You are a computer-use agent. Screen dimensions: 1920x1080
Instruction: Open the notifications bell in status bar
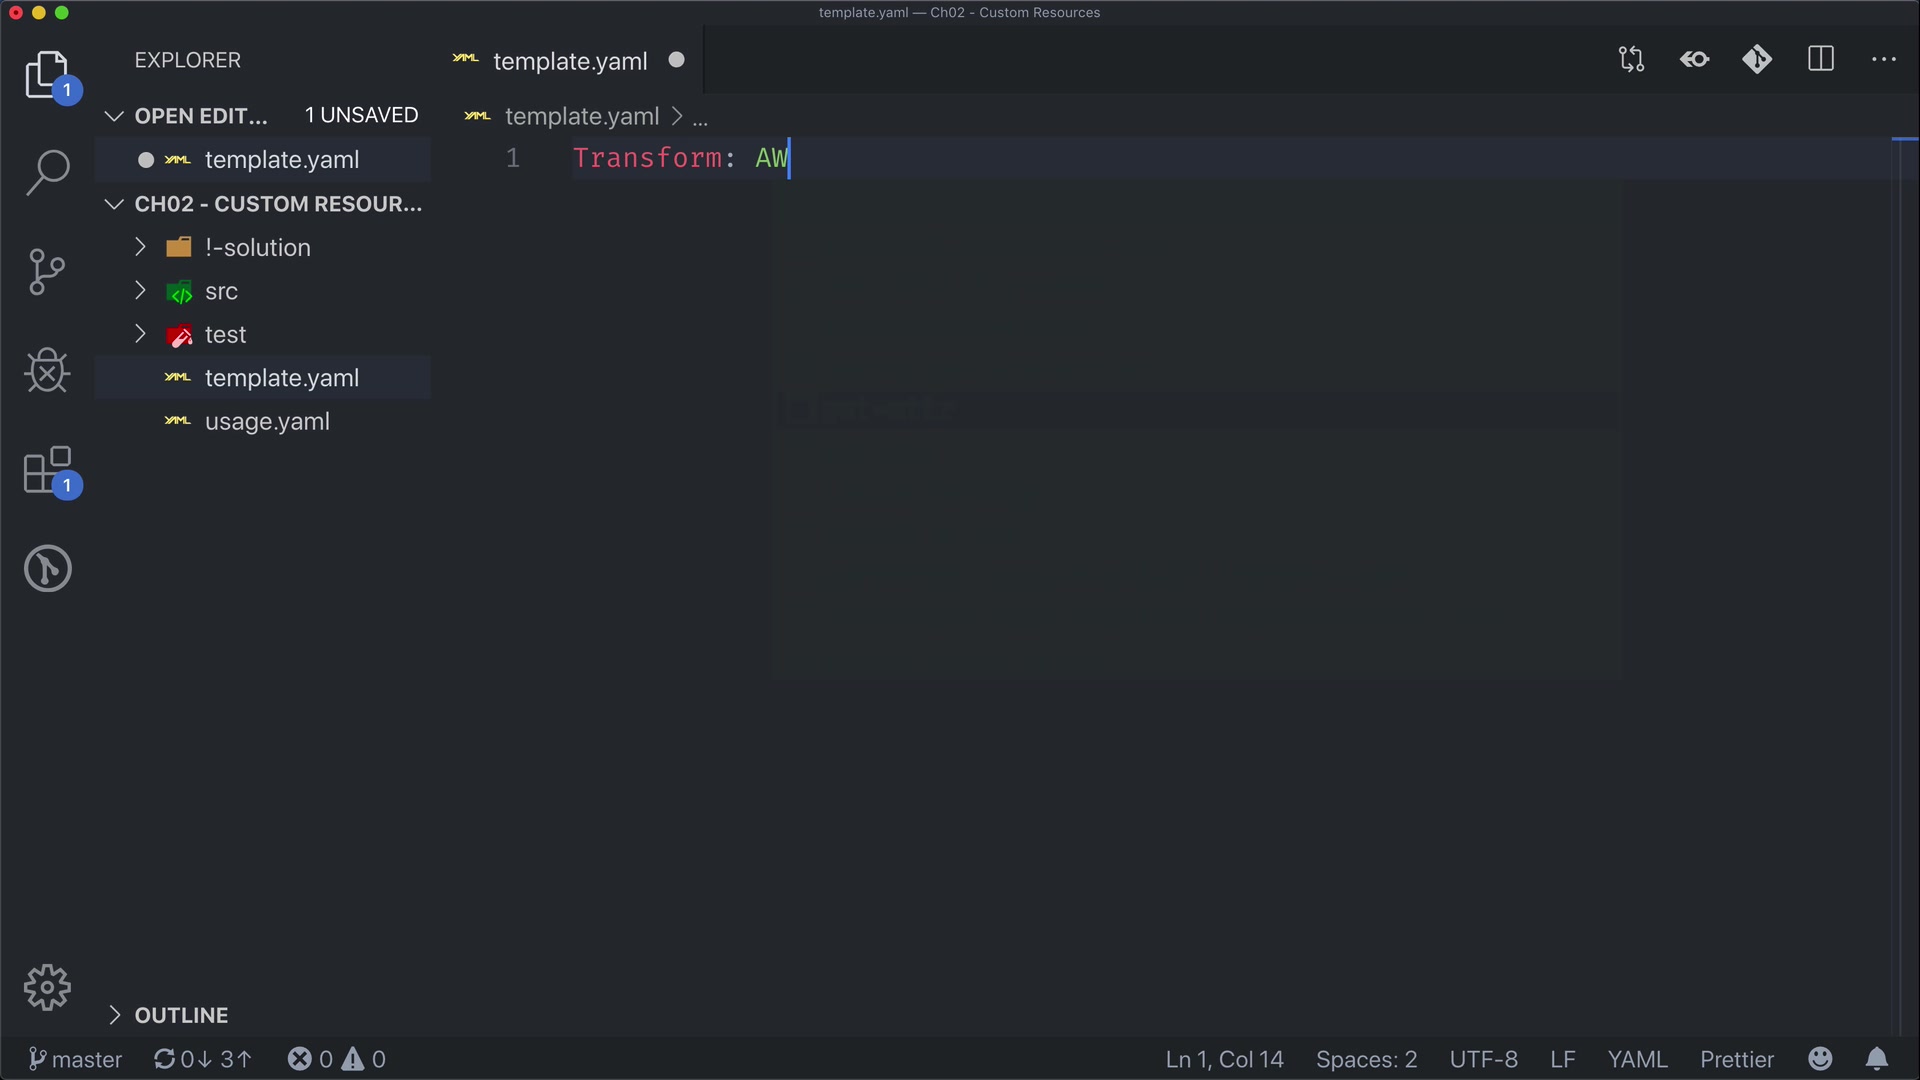pos(1877,1059)
